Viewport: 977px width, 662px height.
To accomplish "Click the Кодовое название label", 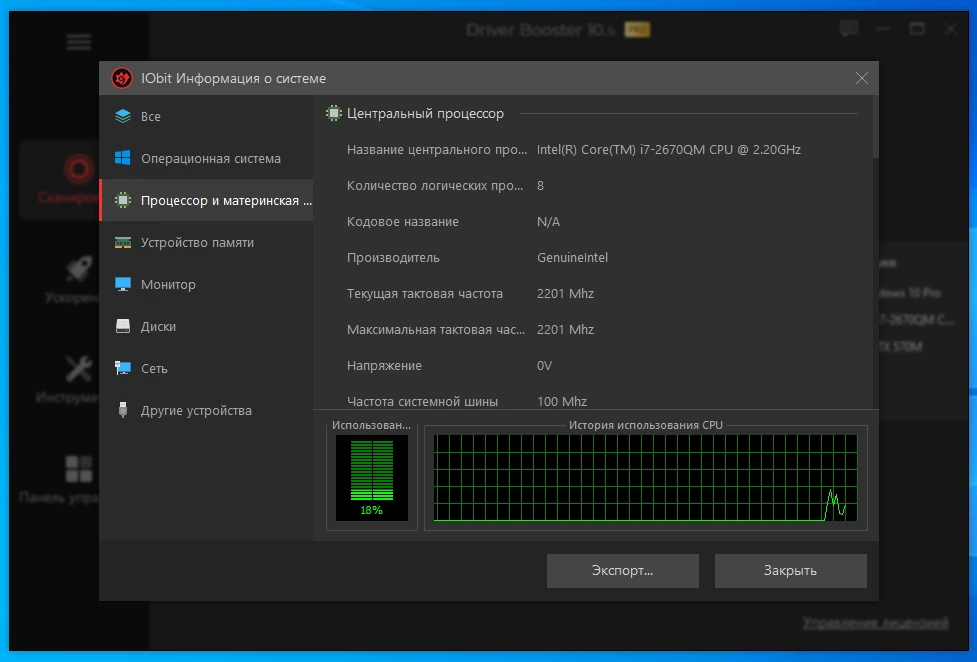I will tap(403, 222).
